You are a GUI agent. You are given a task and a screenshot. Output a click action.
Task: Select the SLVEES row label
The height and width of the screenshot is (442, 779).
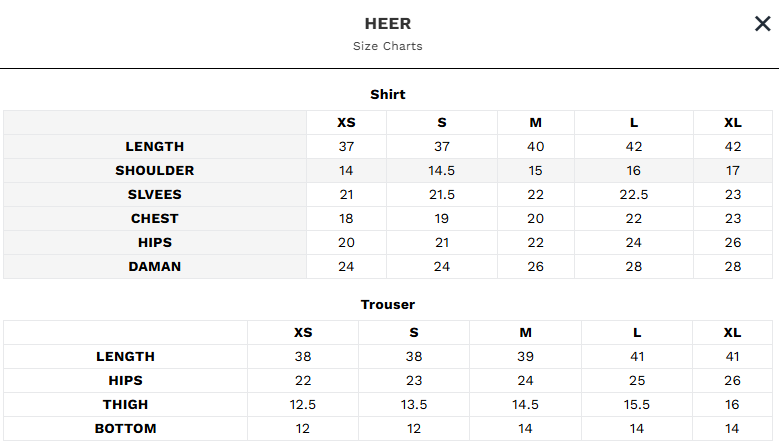click(155, 195)
